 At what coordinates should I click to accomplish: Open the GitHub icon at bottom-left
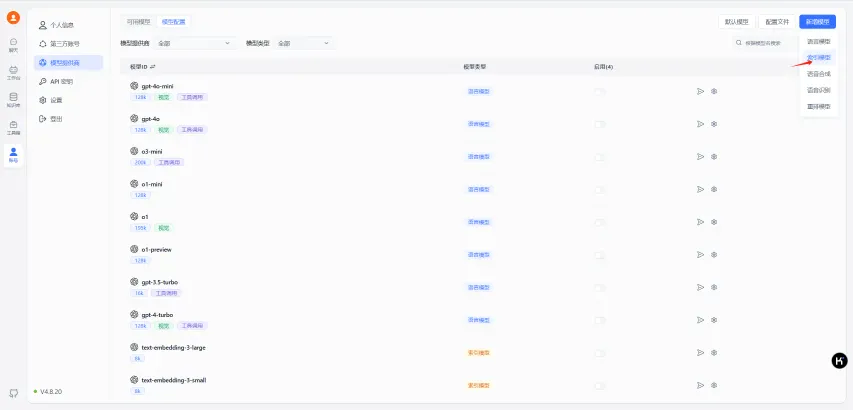pyautogui.click(x=14, y=393)
